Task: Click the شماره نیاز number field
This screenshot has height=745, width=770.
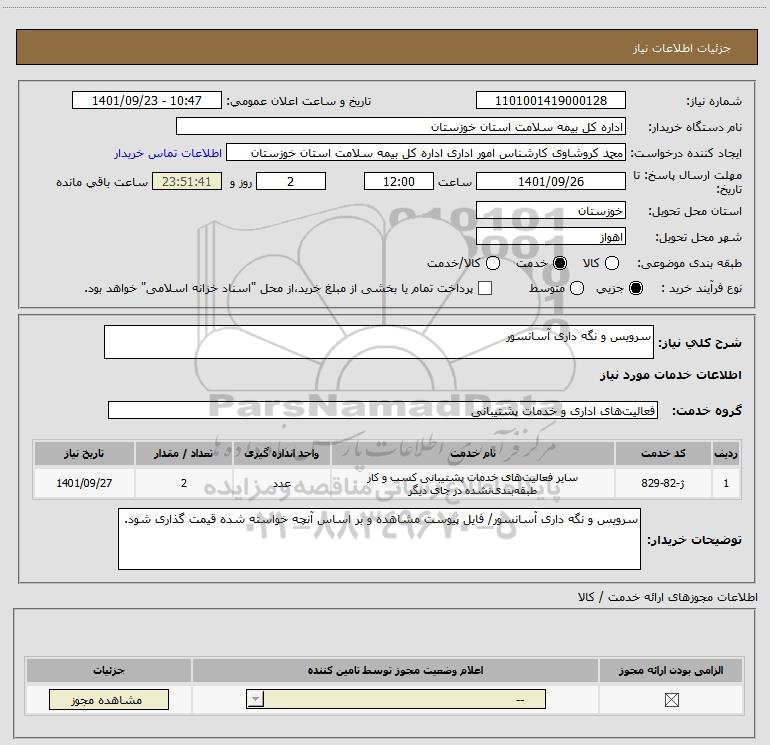Action: click(x=550, y=100)
